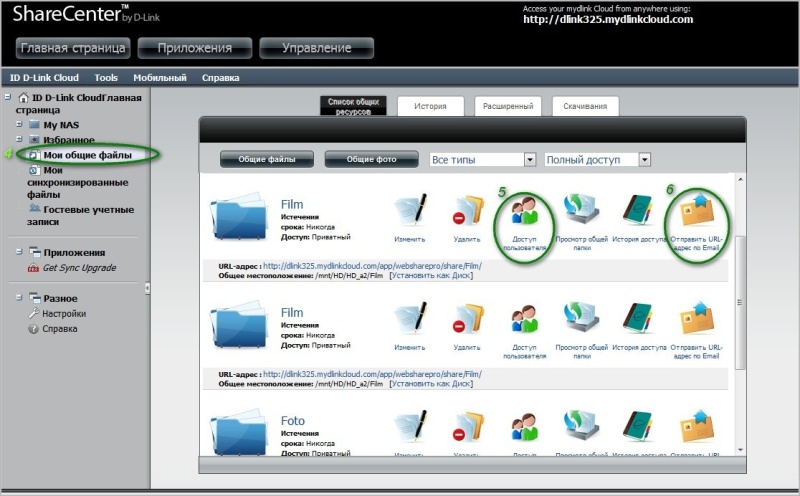Viewport: 800px width, 496px height.
Task: Click the Foto folder name
Action: (x=292, y=421)
